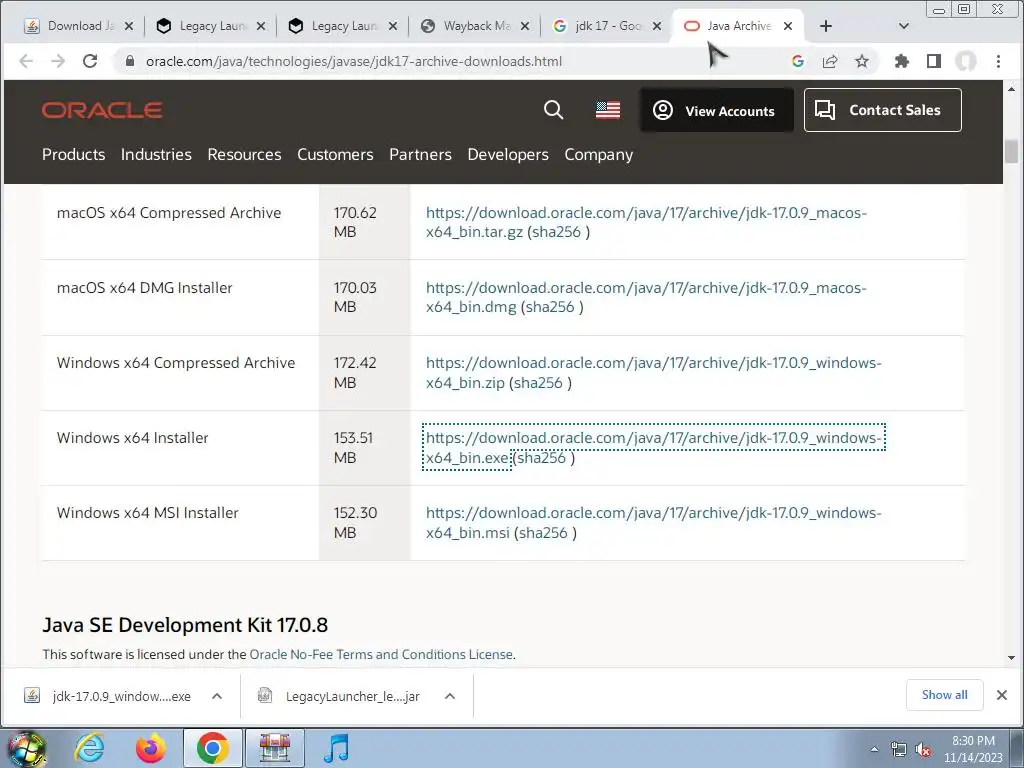The width and height of the screenshot is (1024, 768).
Task: Go forward with the browser arrow
Action: (58, 61)
